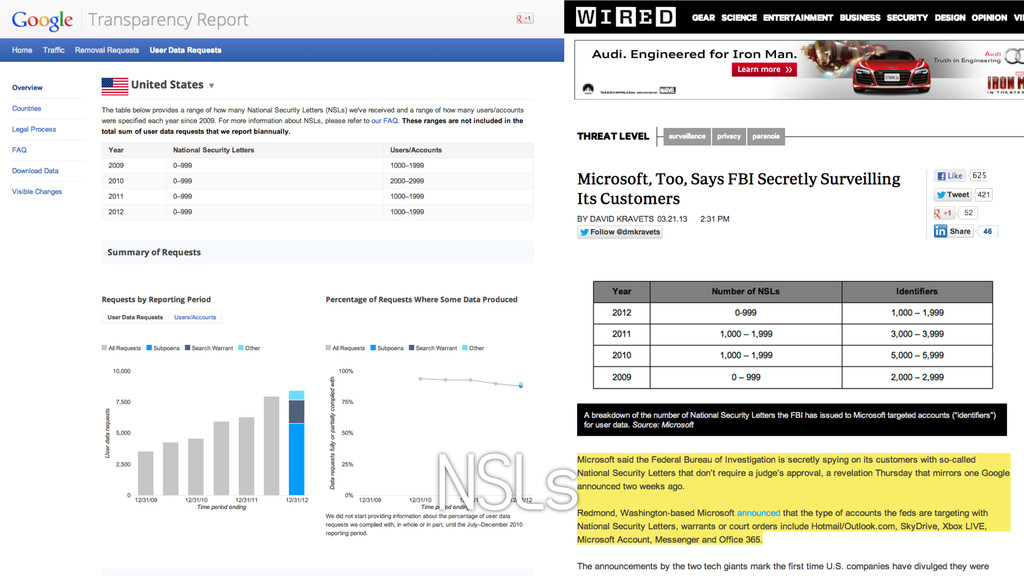Click the Learn more button in Audi ad
Image resolution: width=1024 pixels, height=576 pixels.
pos(764,69)
